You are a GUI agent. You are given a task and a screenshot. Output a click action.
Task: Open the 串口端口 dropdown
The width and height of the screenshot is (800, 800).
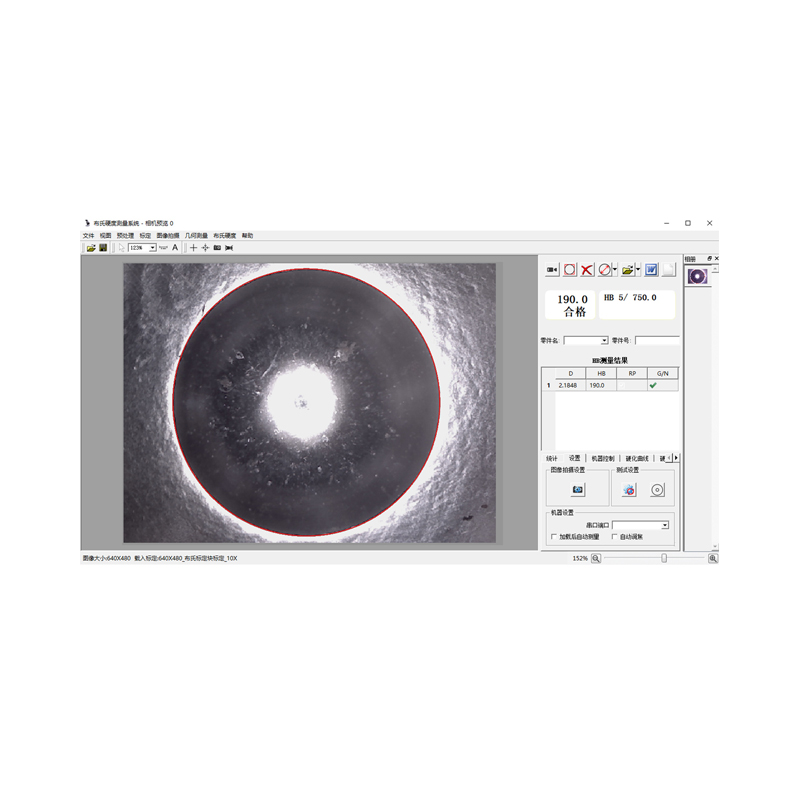665,526
